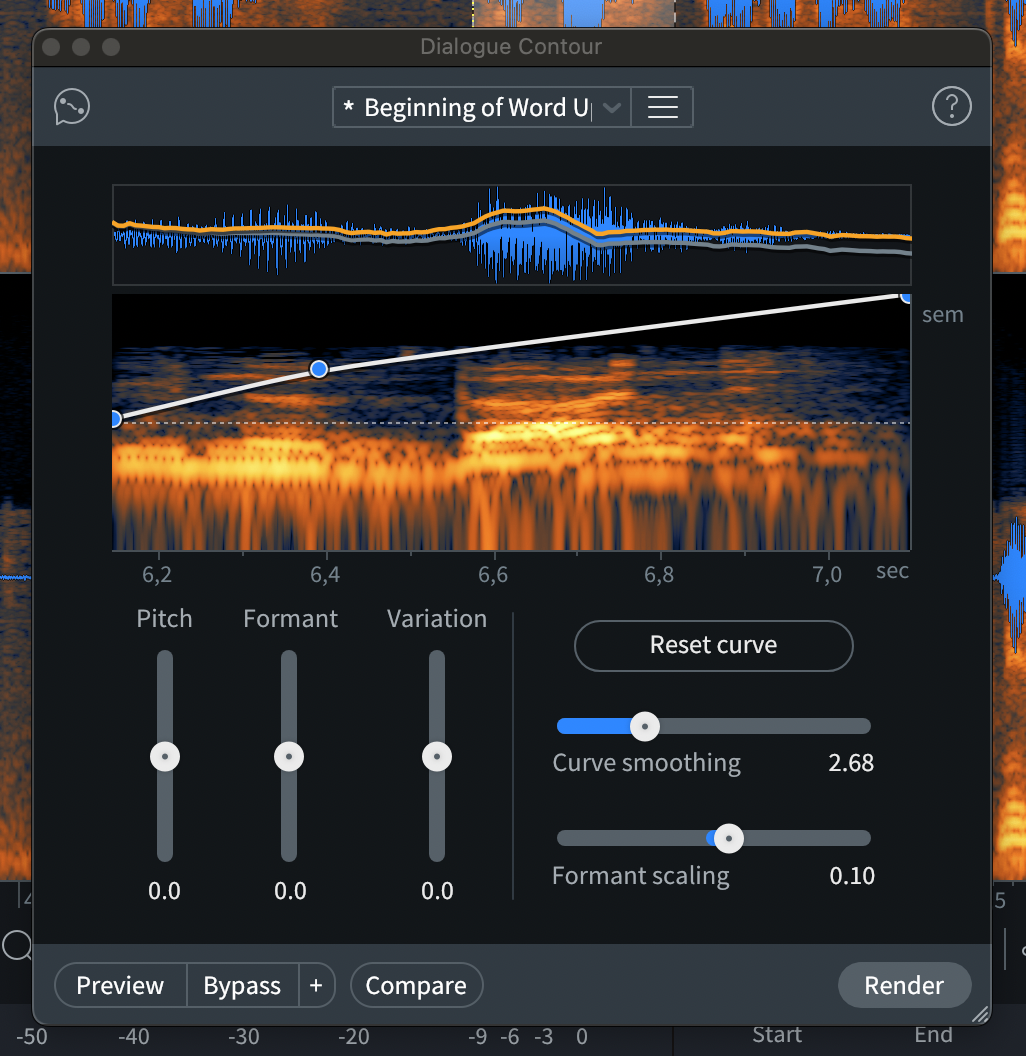The width and height of the screenshot is (1026, 1056).
Task: Open the preset hamburger menu
Action: click(662, 107)
